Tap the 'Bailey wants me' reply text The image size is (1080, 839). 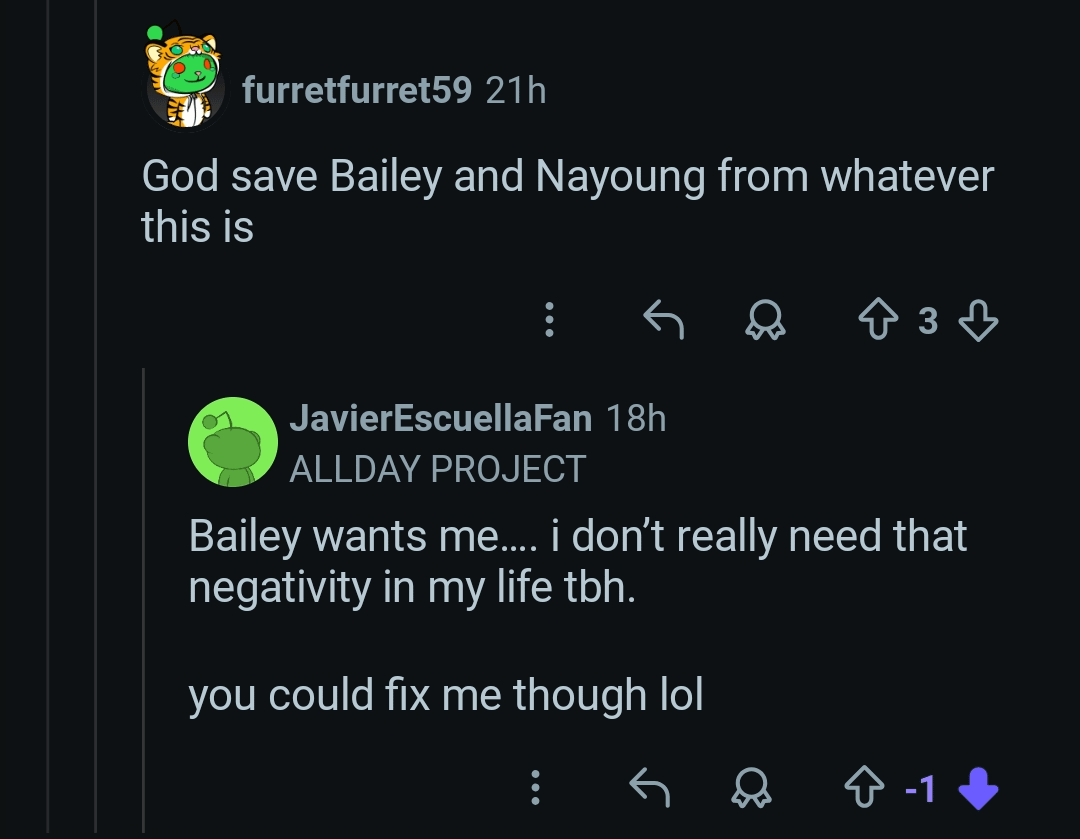pos(577,562)
